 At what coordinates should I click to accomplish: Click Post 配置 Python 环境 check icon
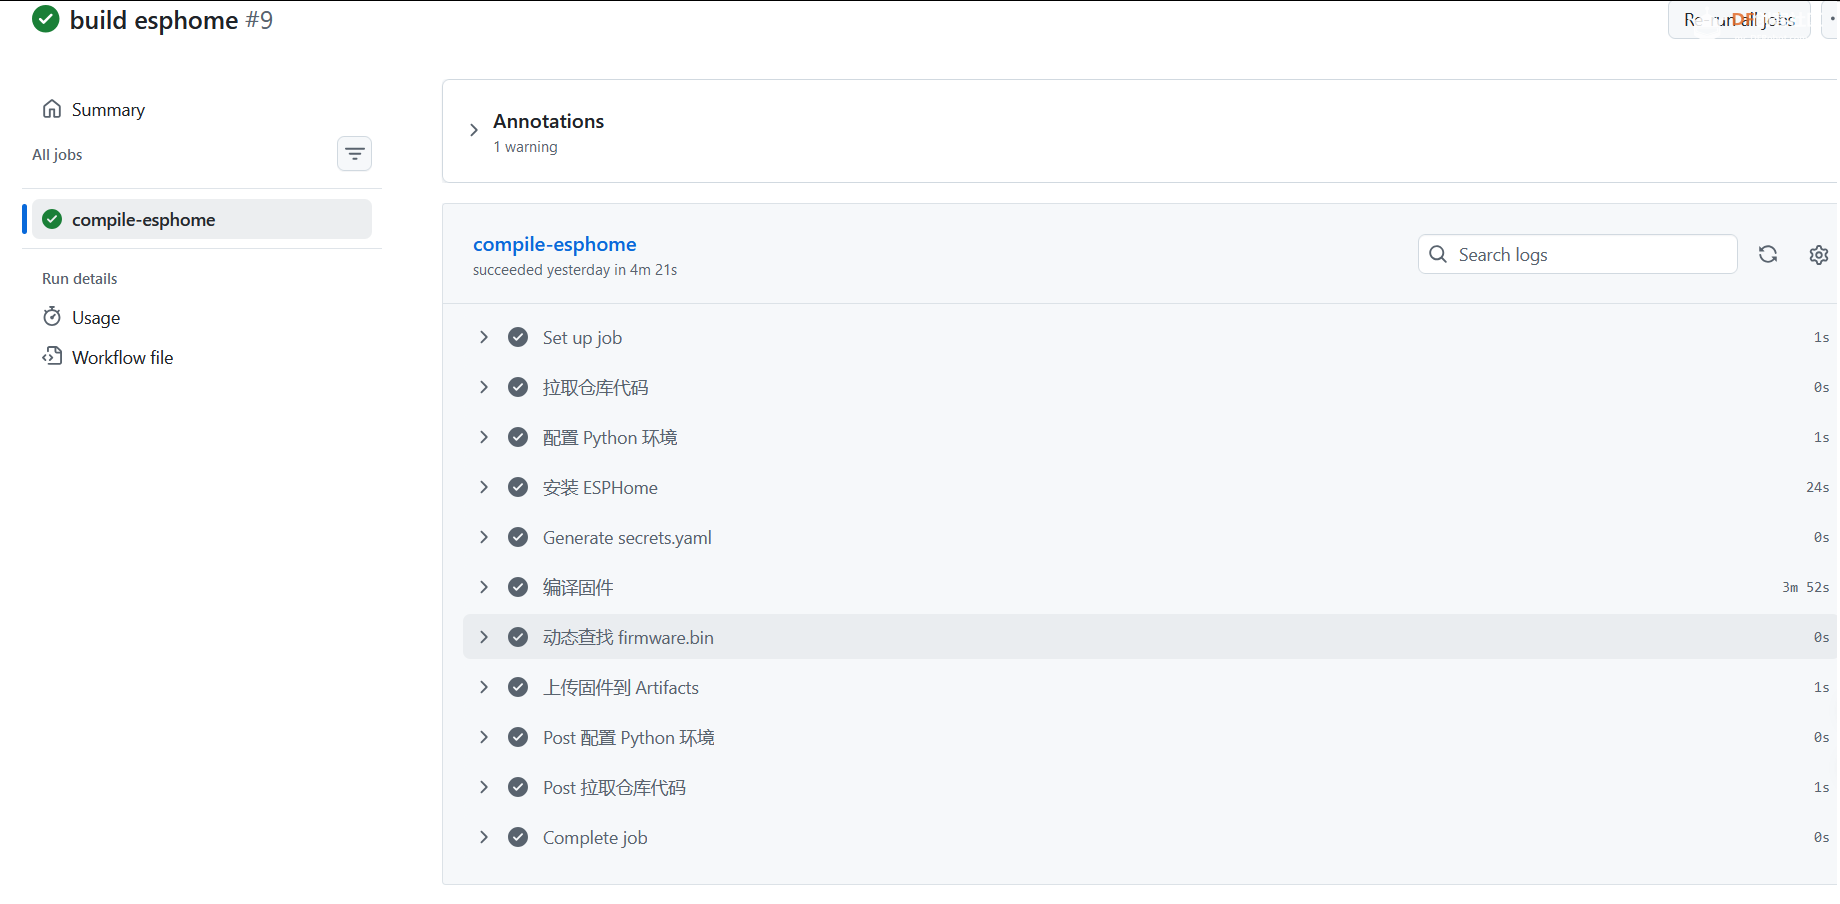tap(518, 737)
